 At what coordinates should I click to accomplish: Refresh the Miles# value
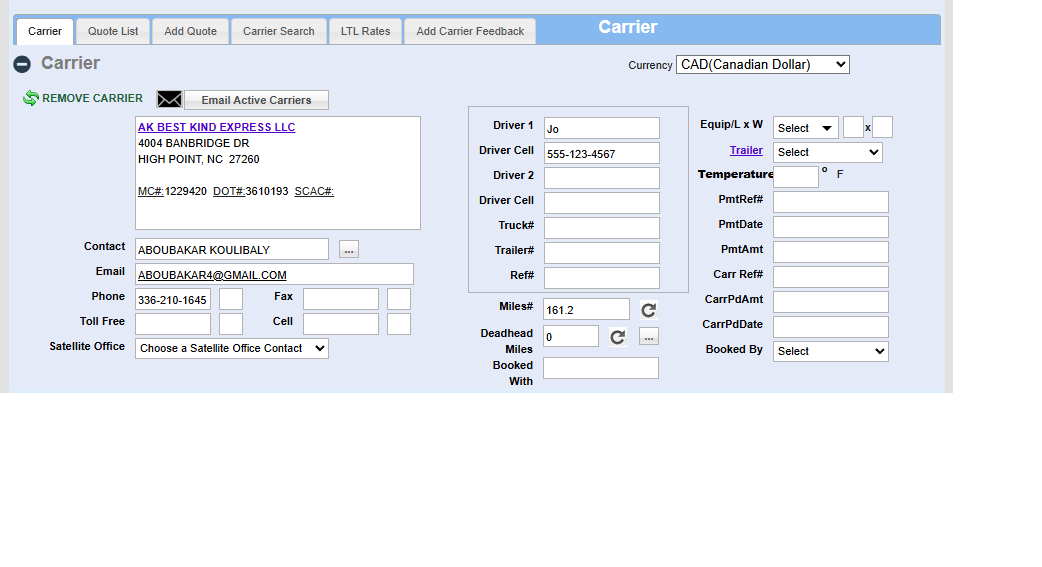(649, 310)
